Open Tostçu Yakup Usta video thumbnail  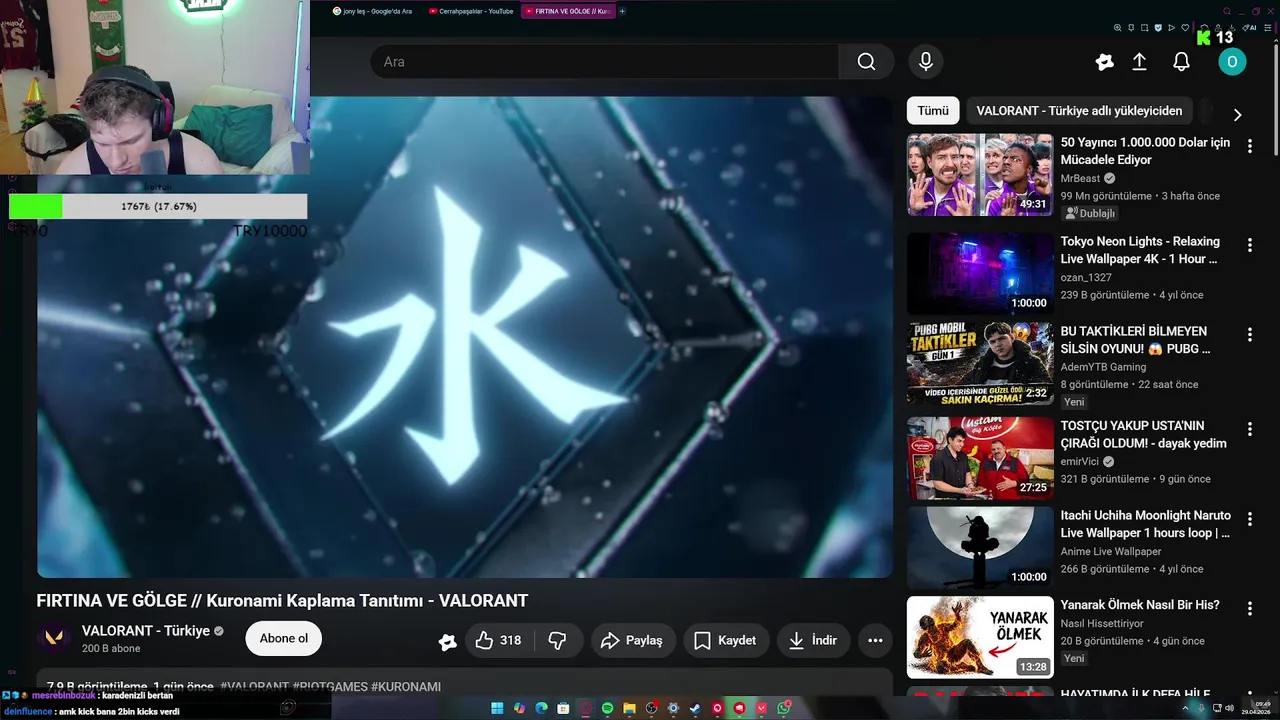point(980,457)
